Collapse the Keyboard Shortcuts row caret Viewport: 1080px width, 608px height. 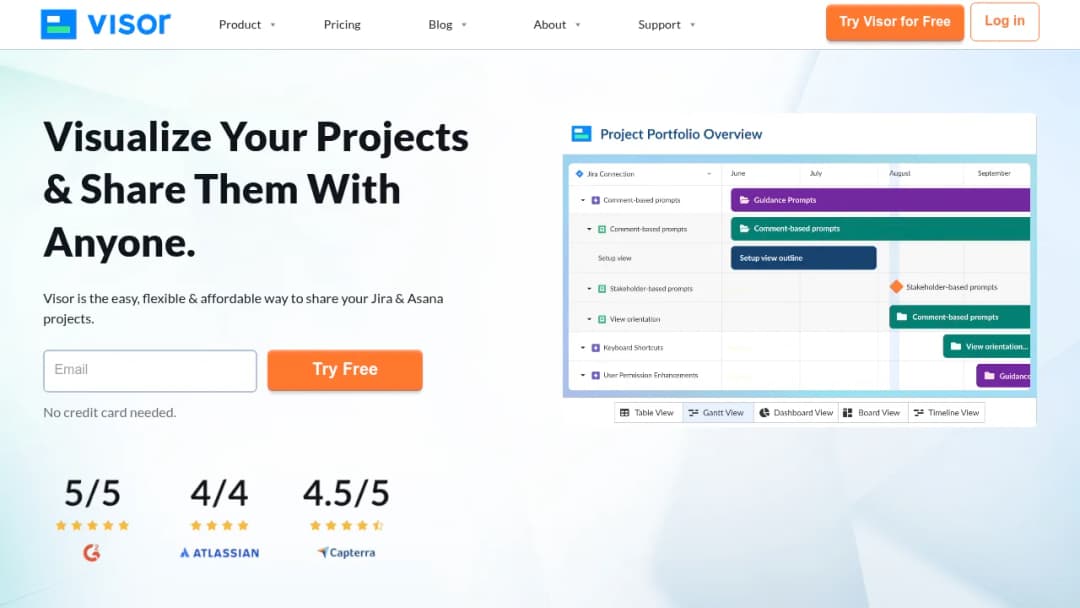[x=583, y=348]
